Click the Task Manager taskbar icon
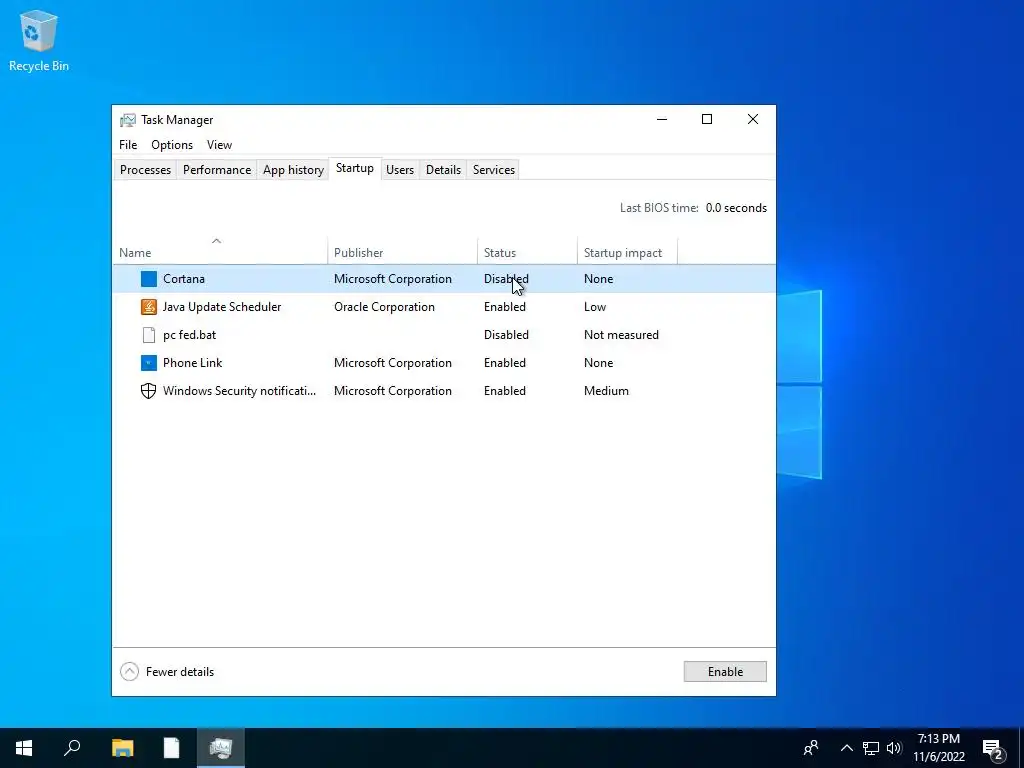Screen dimensions: 1024x768 (221, 748)
